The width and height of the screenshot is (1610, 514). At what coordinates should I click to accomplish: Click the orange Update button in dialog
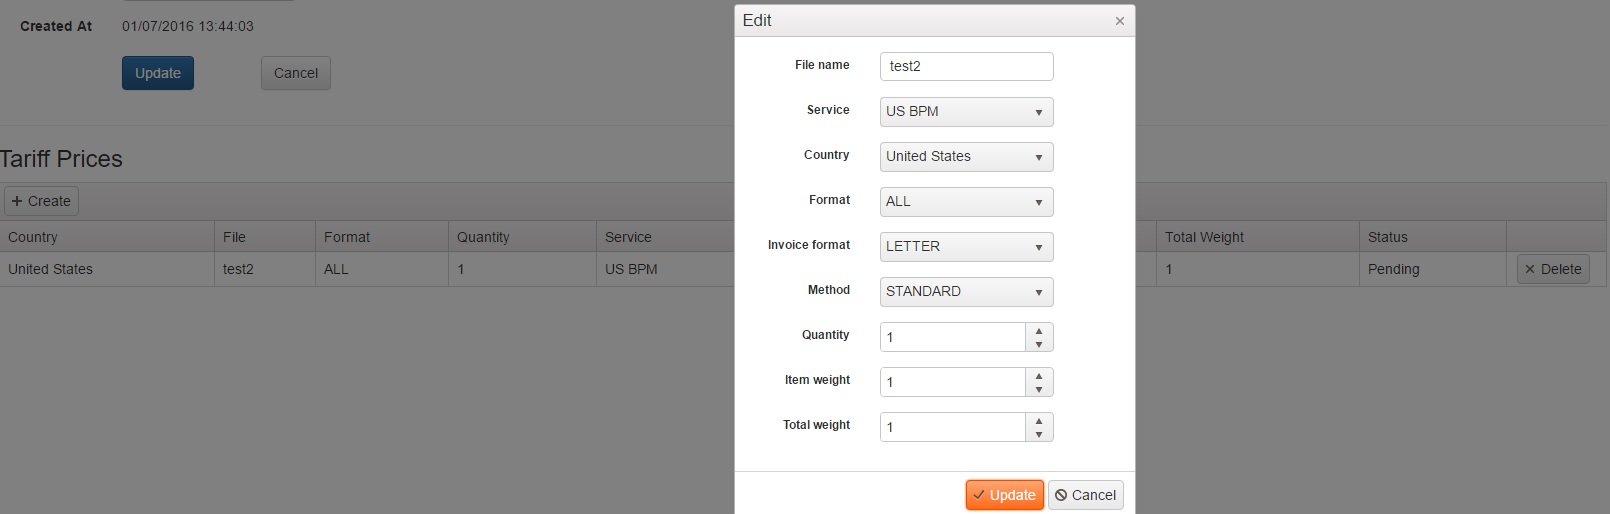click(x=1004, y=495)
